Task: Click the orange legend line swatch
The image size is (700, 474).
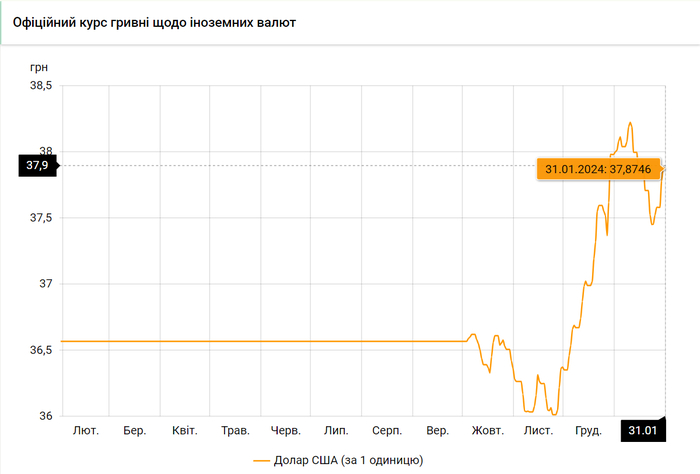Action: pyautogui.click(x=262, y=460)
